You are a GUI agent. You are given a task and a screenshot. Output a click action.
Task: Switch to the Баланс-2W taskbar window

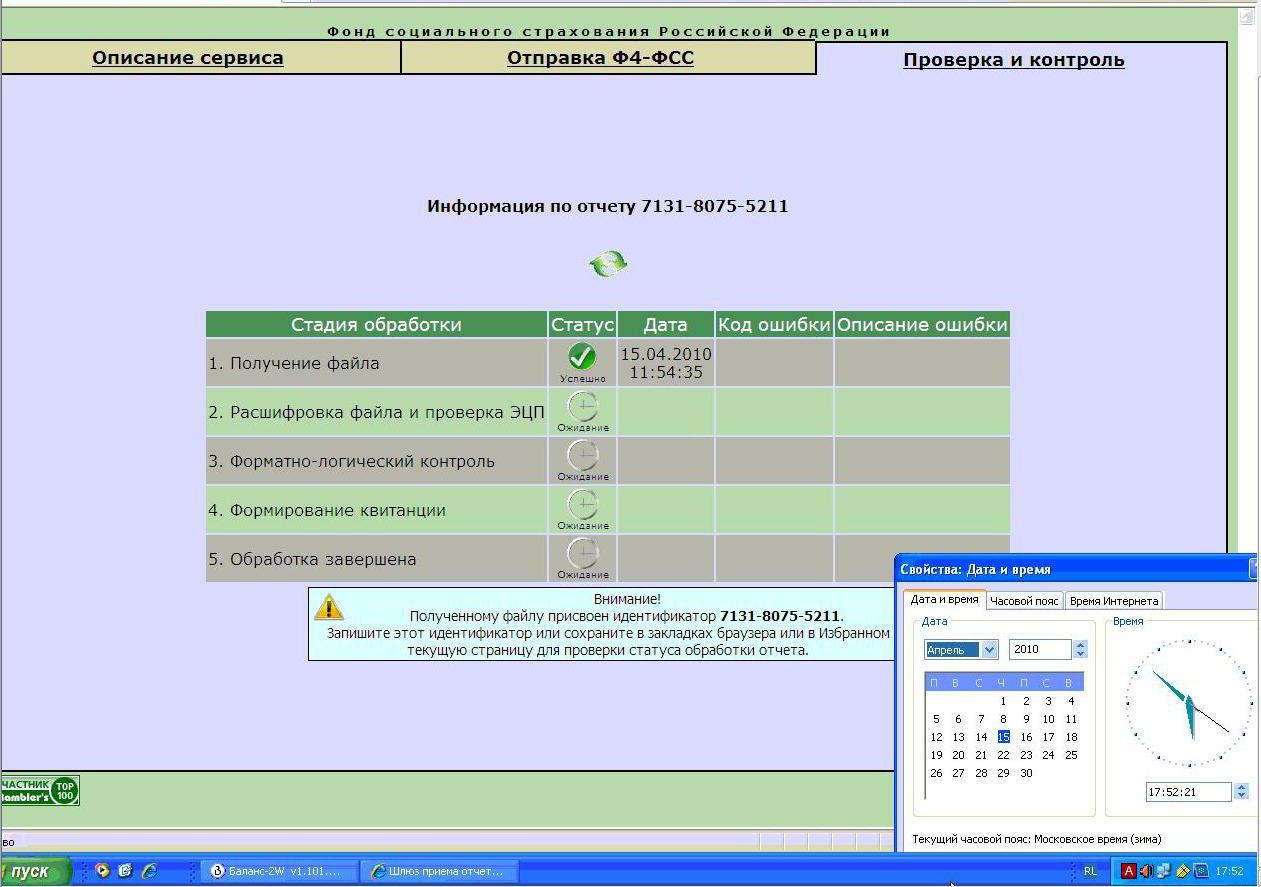click(281, 871)
